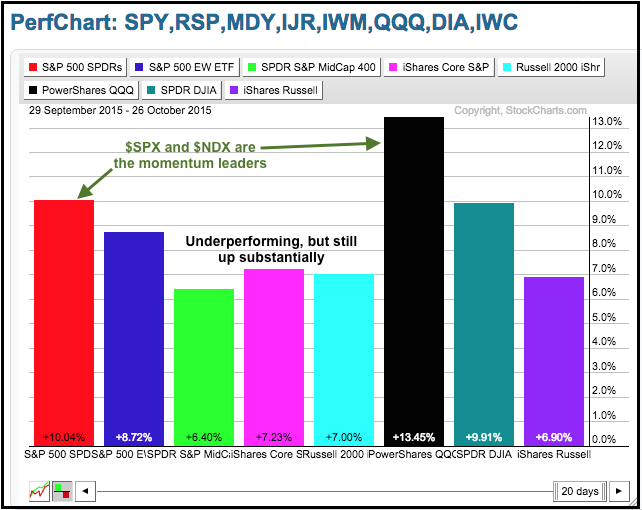This screenshot has width=642, height=510.
Task: Click the +6.90% value label
Action: tap(554, 437)
